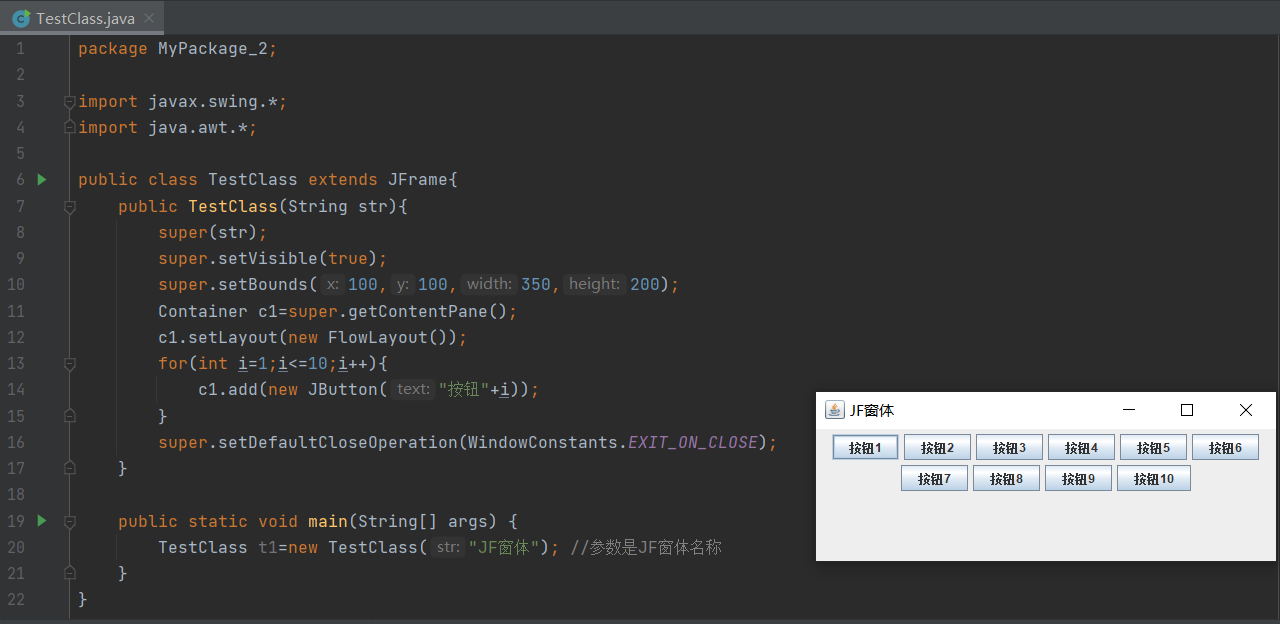Collapse the import block fold marker on line 3
This screenshot has height=624, width=1280.
(69, 101)
